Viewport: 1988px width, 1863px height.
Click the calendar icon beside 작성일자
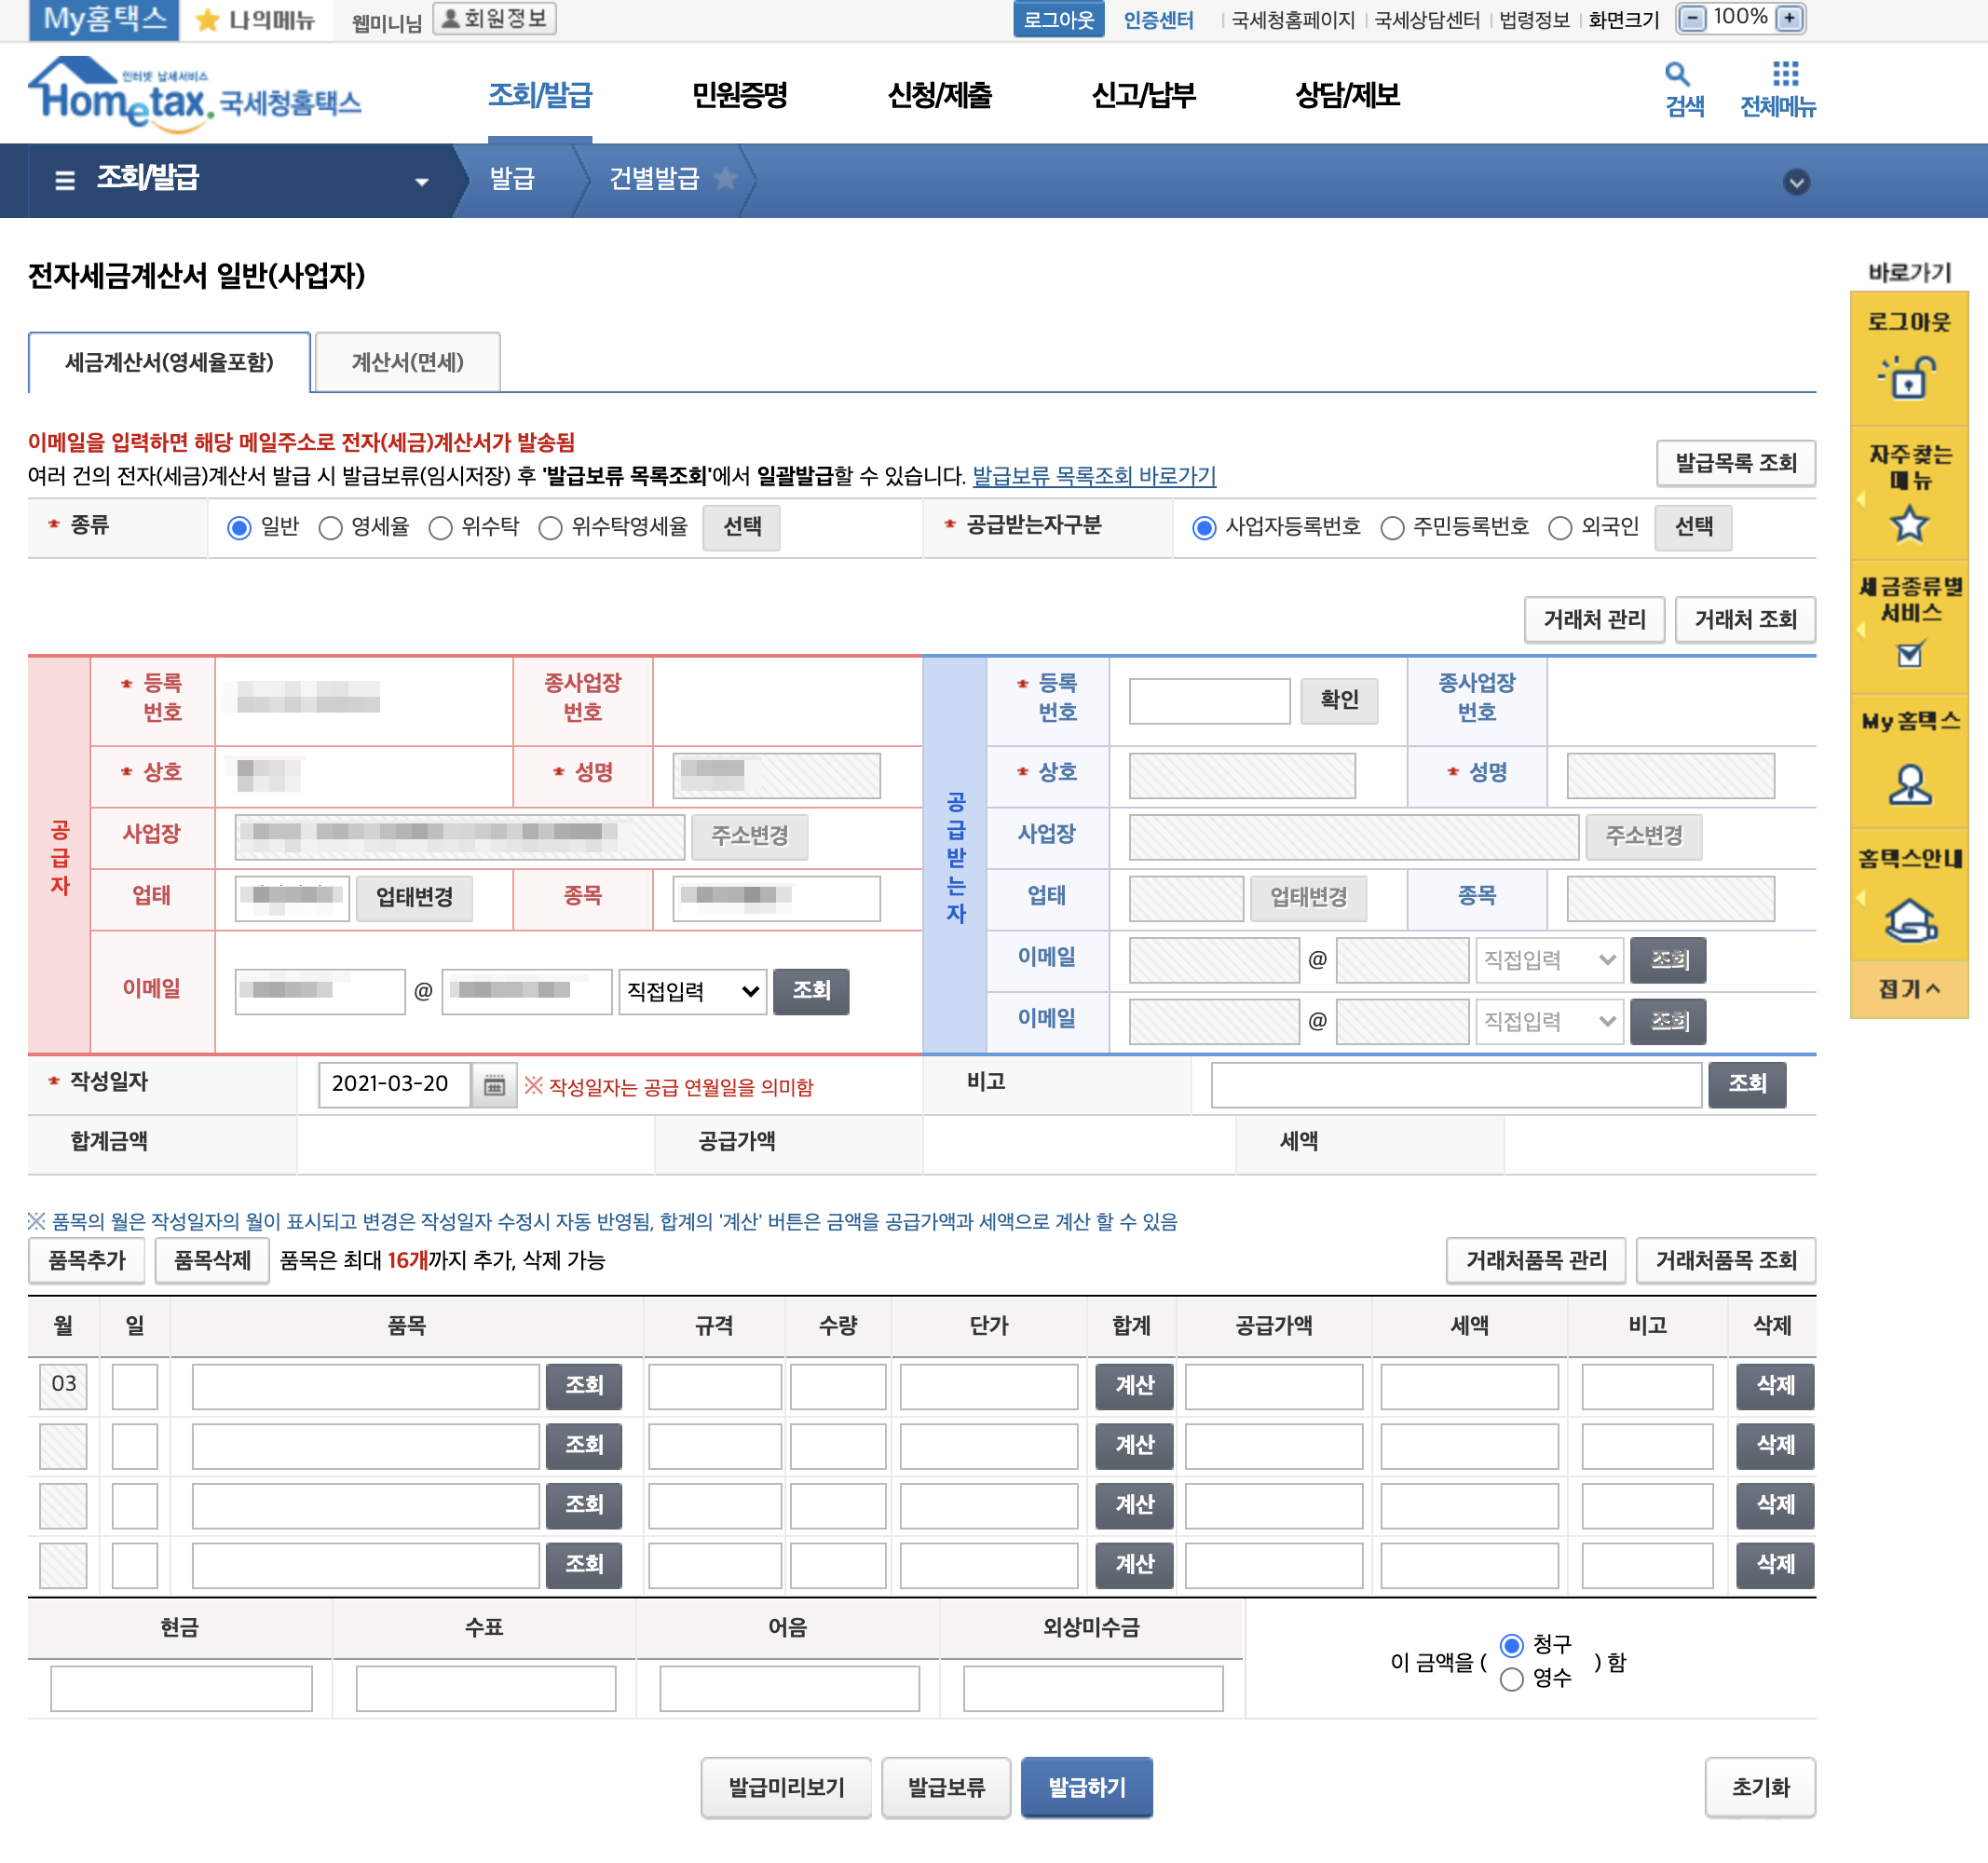[x=494, y=1085]
